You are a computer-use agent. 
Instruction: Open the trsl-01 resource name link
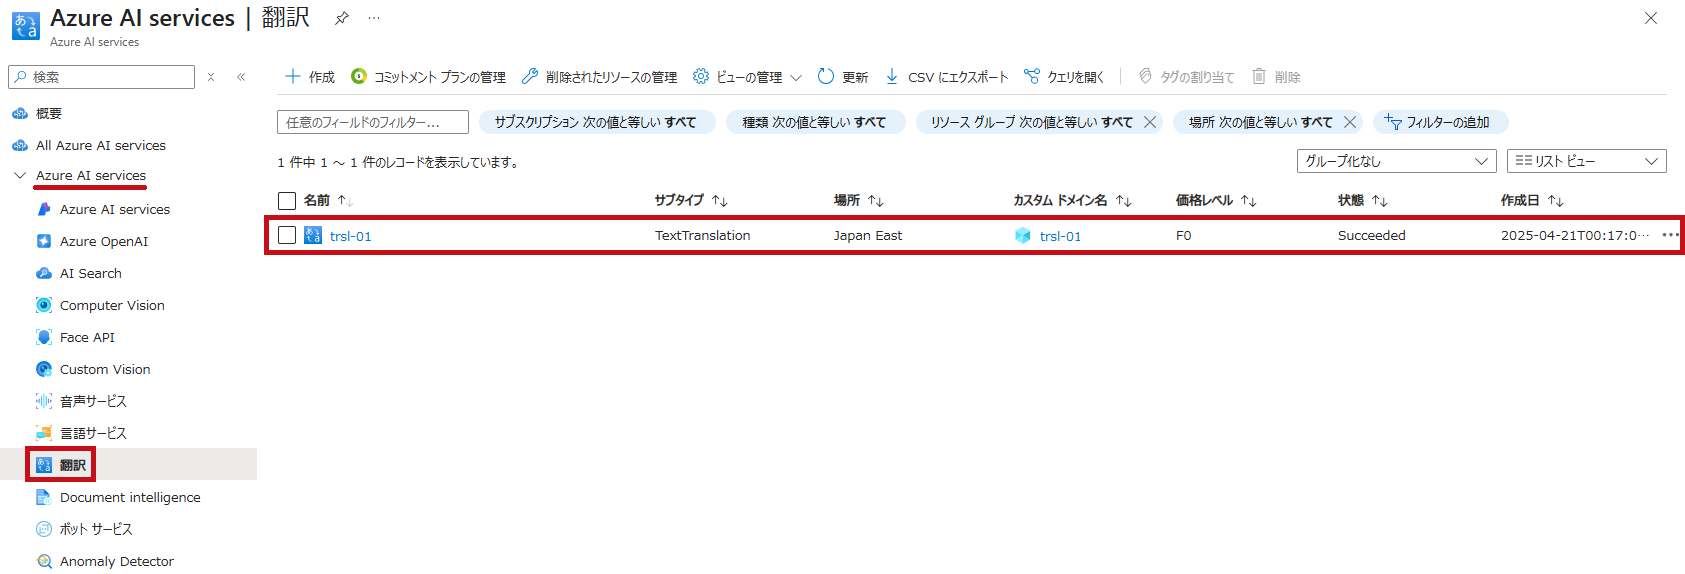point(350,236)
